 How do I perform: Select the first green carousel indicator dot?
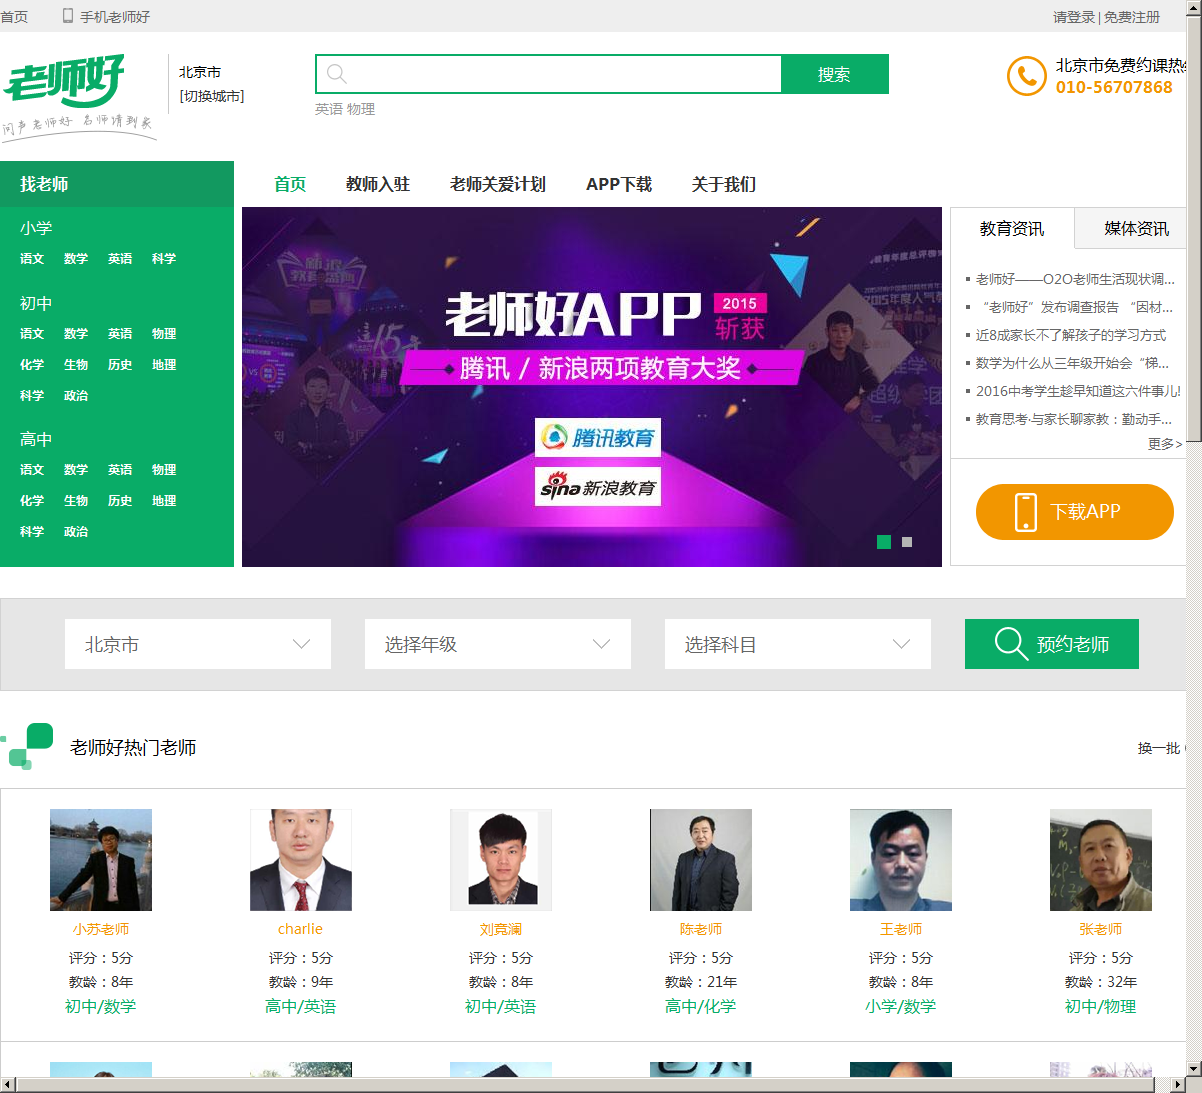pyautogui.click(x=884, y=542)
